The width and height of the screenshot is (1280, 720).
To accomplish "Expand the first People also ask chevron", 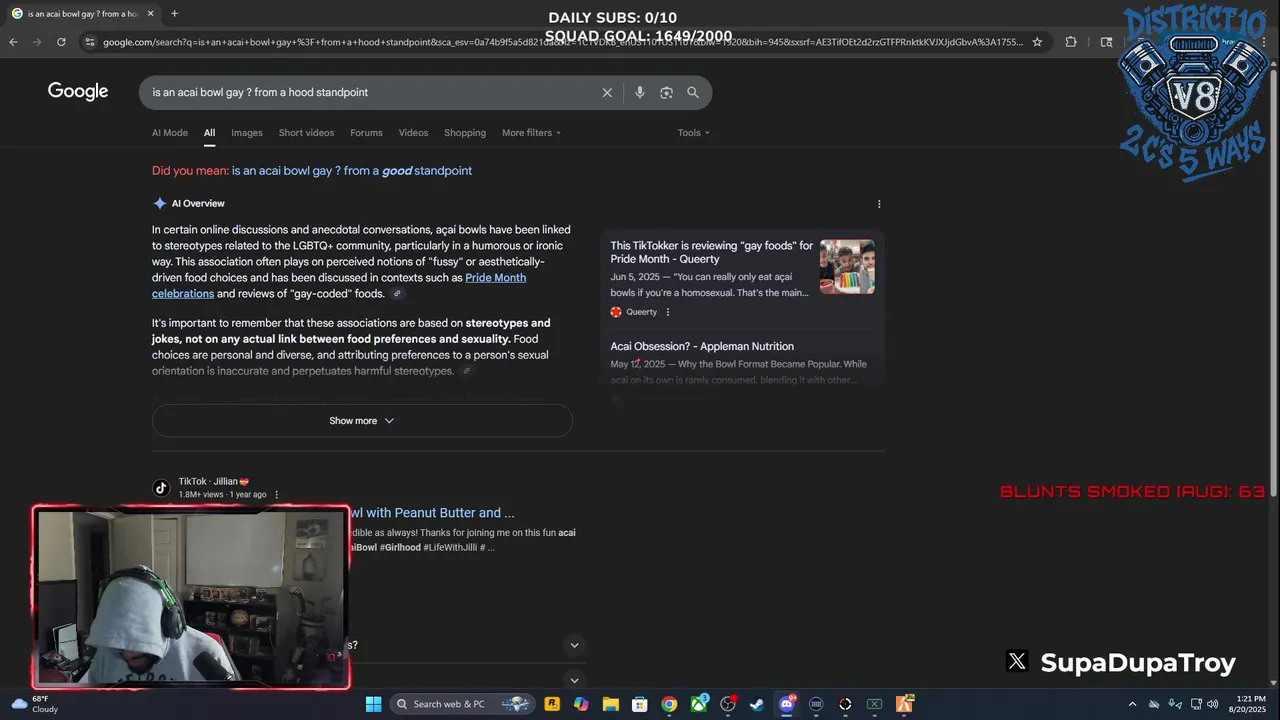I will [574, 645].
